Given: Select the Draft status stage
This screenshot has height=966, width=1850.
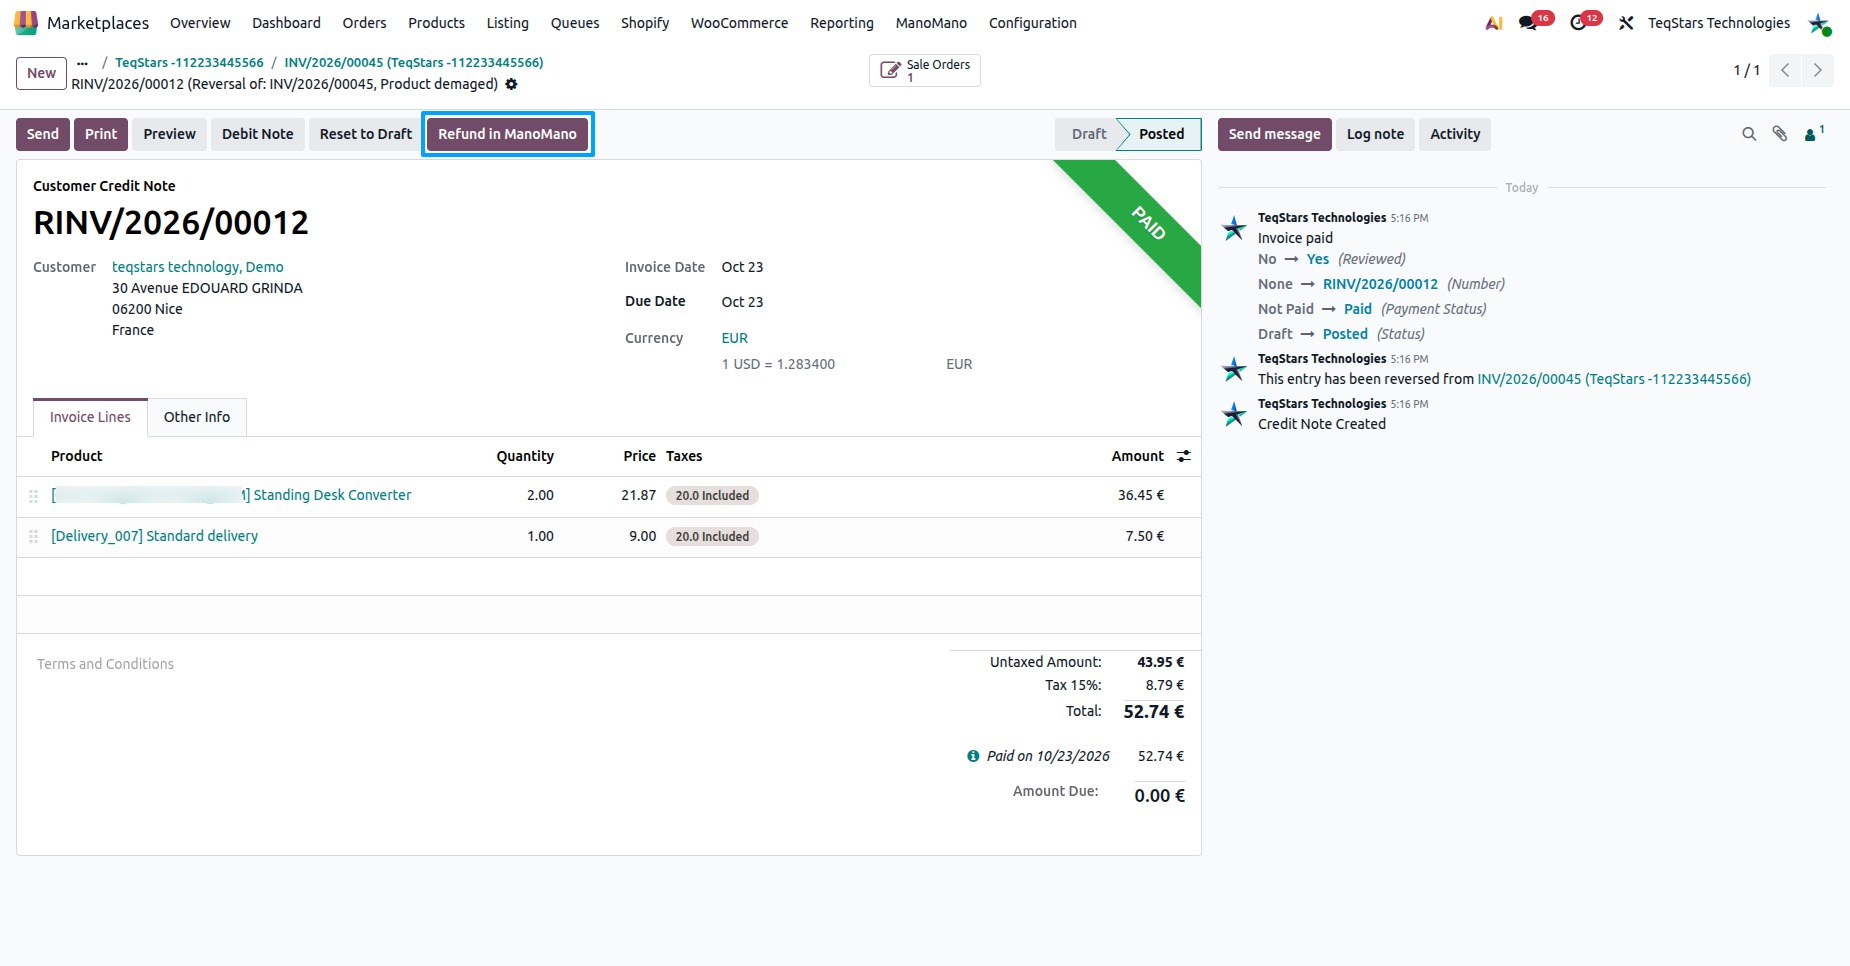Looking at the screenshot, I should pyautogui.click(x=1088, y=134).
